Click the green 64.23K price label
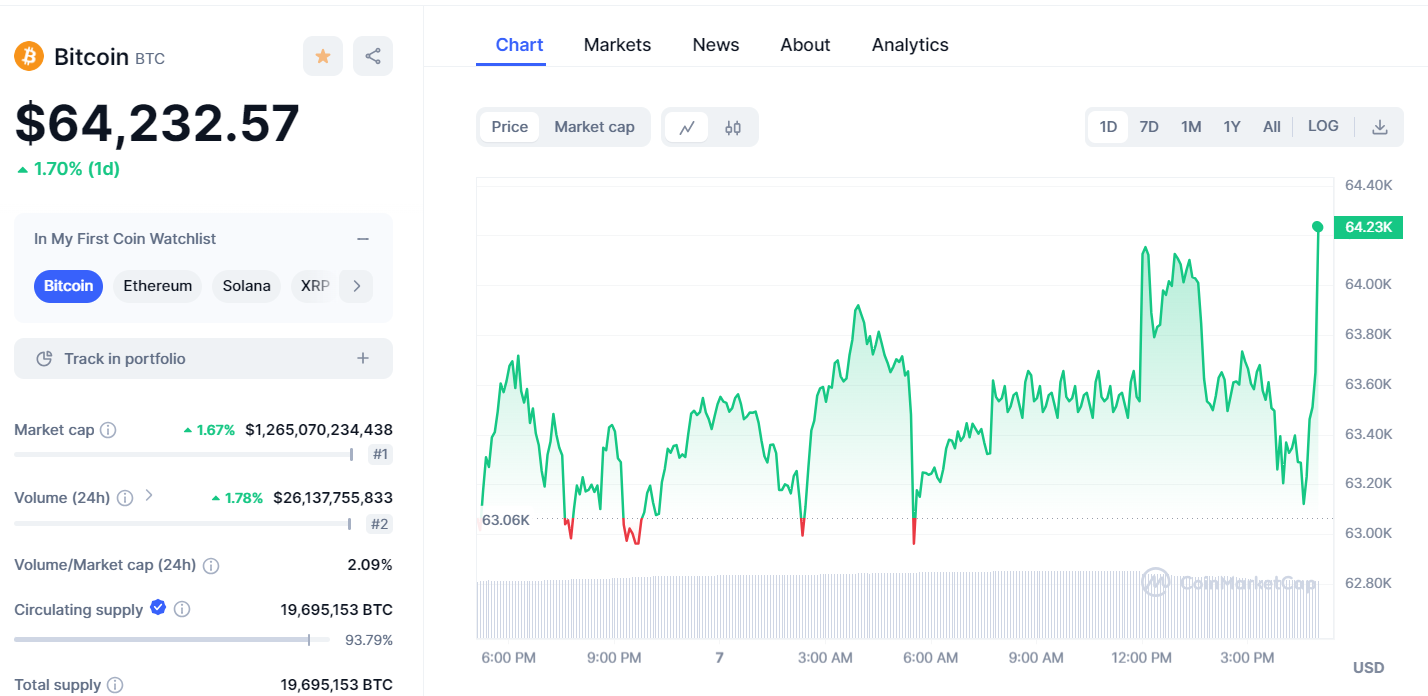The image size is (1428, 696). pos(1369,228)
